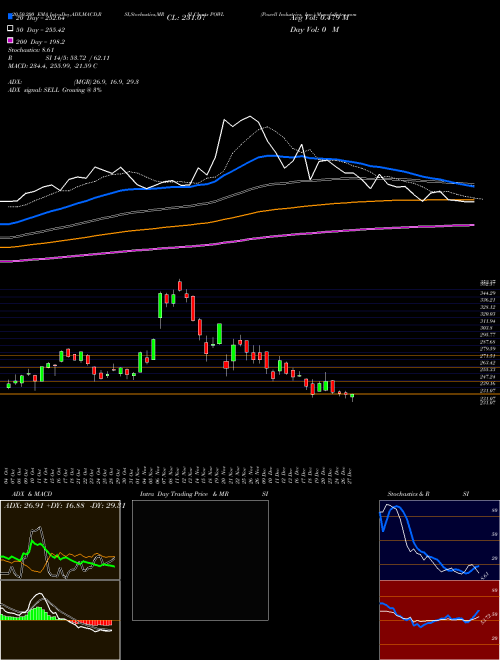Click the ADX indicator chart panel
Screen dimensions: 500x660
tap(60, 540)
